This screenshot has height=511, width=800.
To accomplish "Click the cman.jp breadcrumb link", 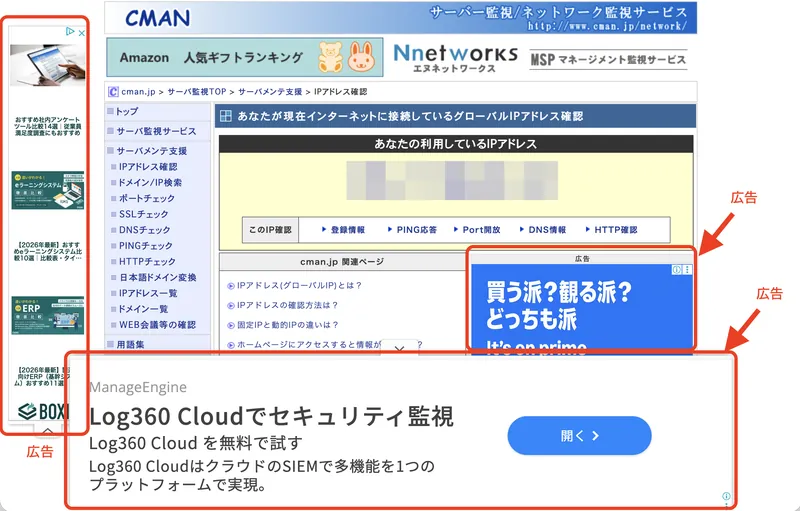I will tap(138, 92).
